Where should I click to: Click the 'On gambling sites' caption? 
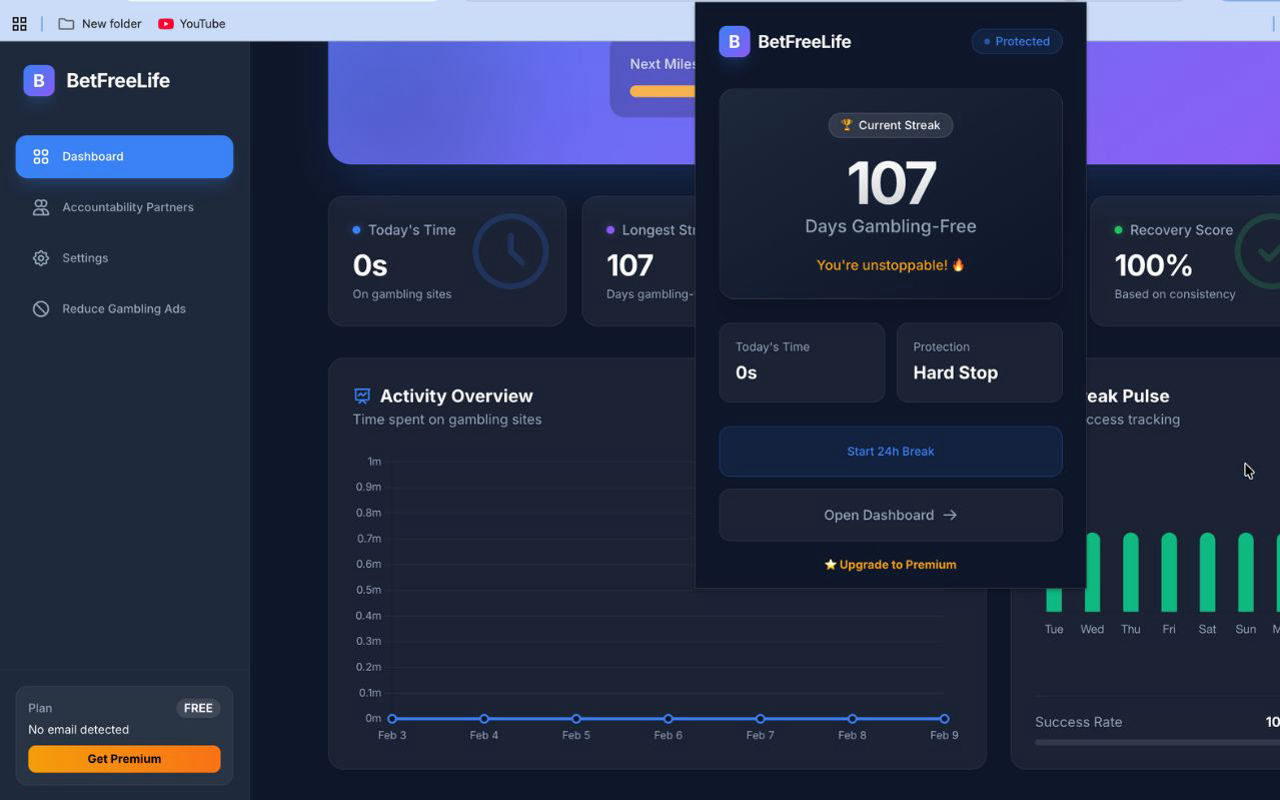point(402,295)
